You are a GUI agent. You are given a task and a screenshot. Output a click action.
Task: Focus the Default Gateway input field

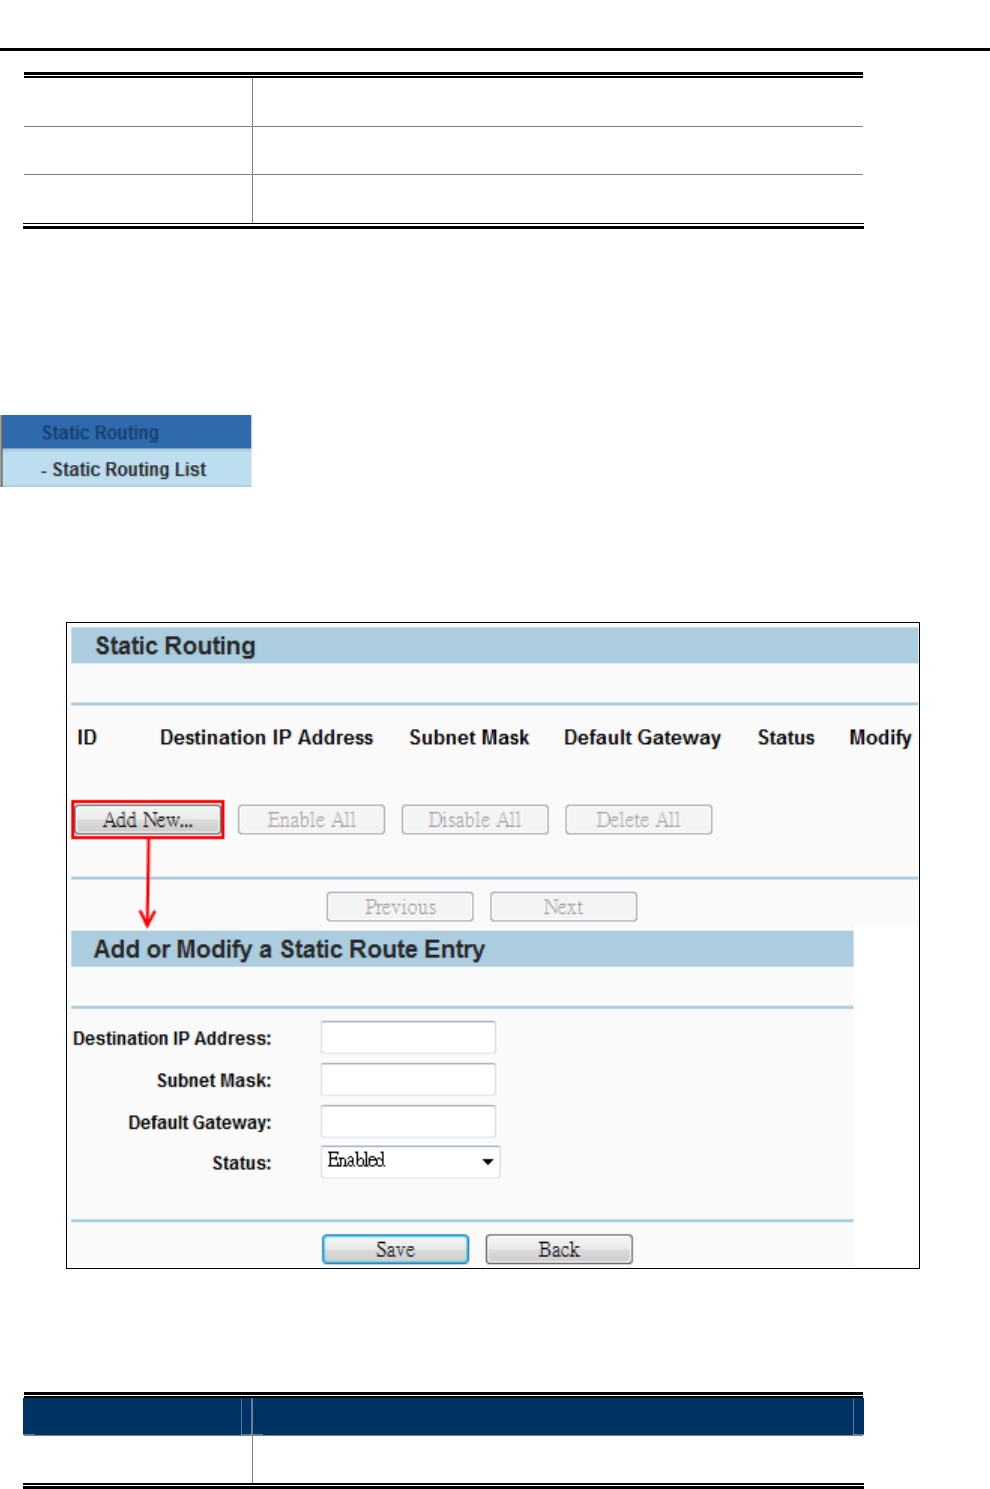pyautogui.click(x=408, y=1122)
